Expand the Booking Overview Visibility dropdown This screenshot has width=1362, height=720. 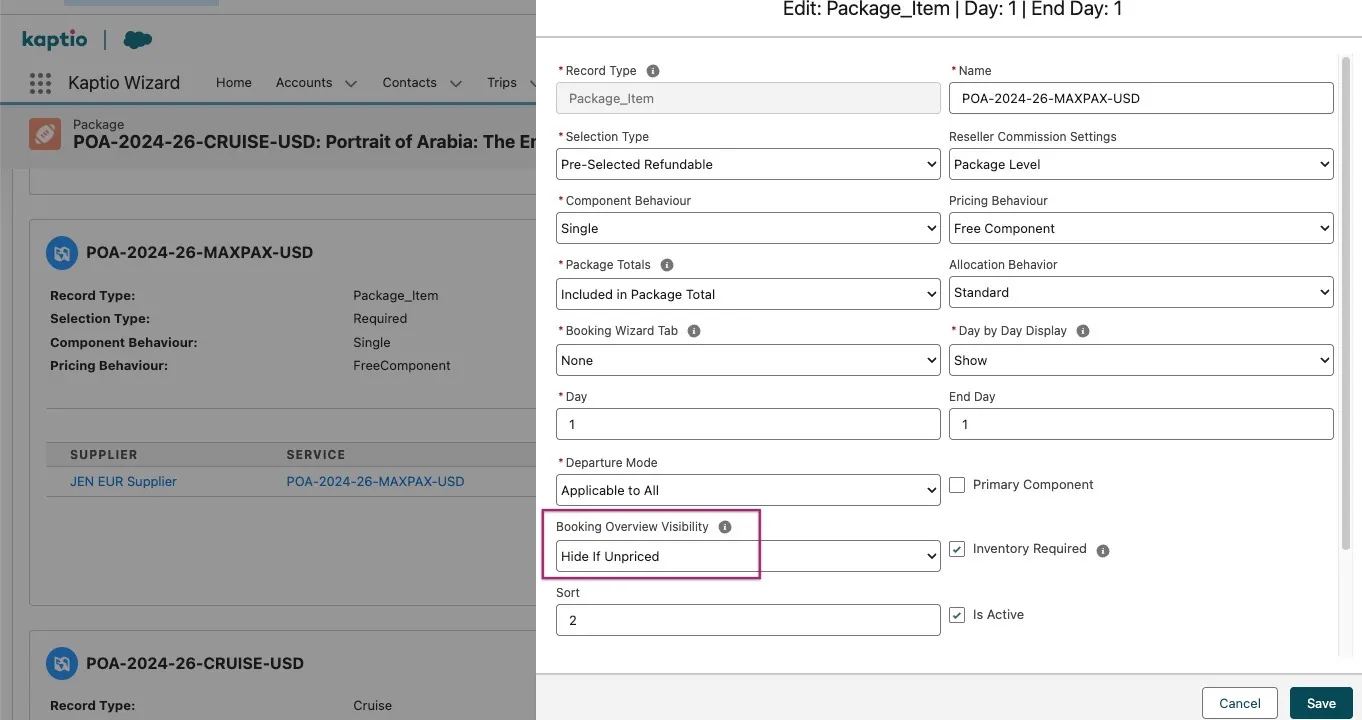tap(747, 556)
